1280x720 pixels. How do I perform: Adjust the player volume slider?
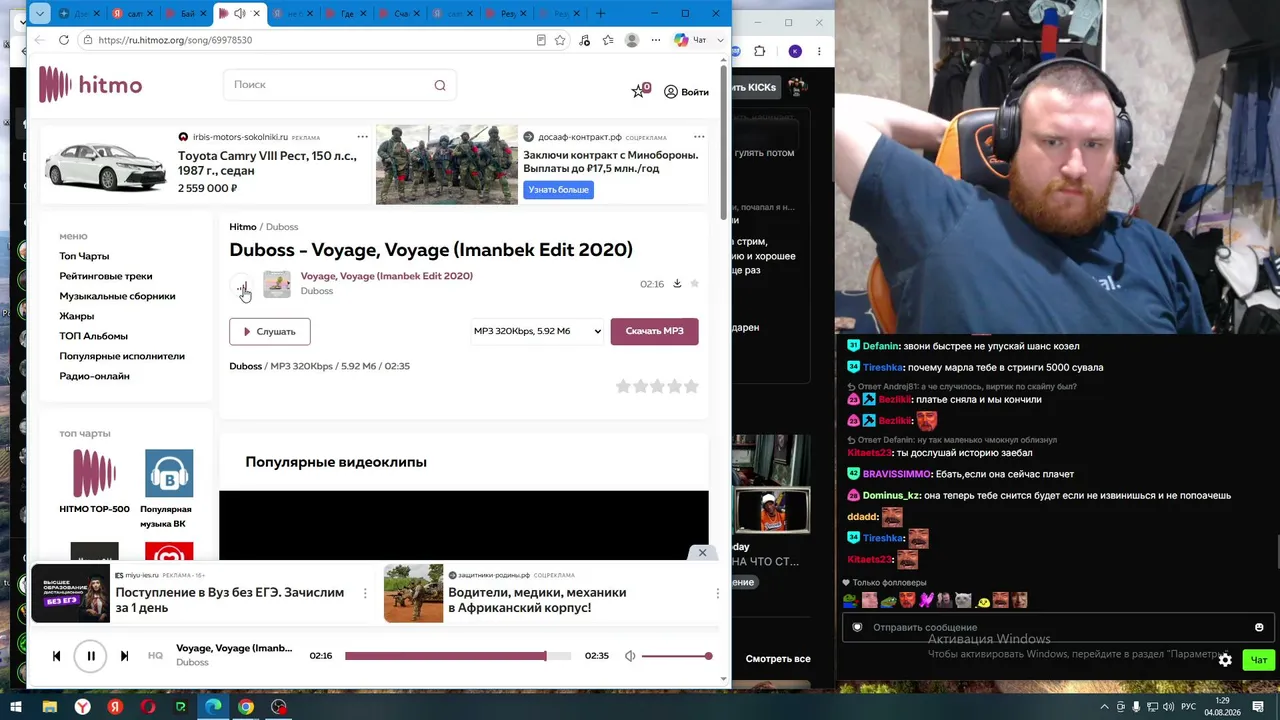pos(677,656)
